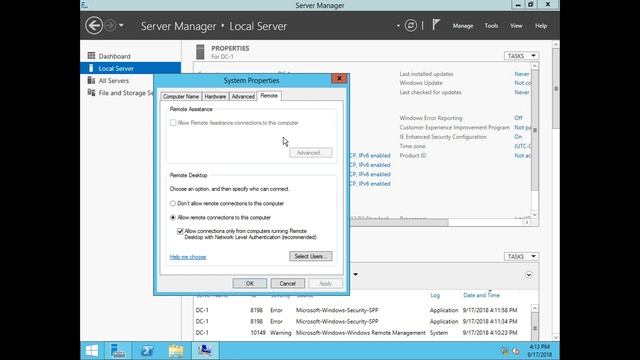Open the Events TASKS dropdown
Viewport: 640px width, 360px height.
[x=521, y=256]
